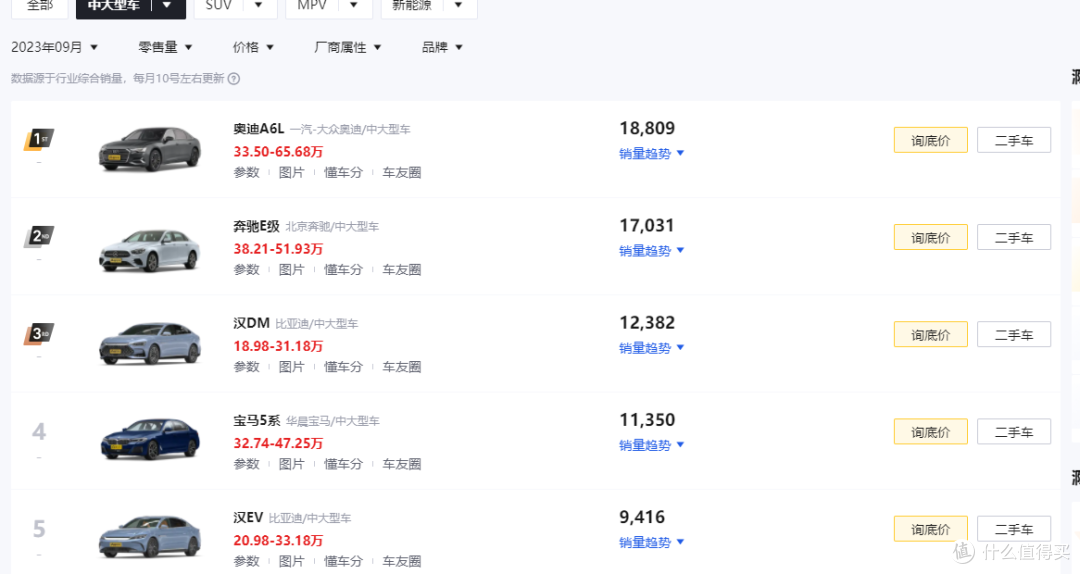Click price 33.50-65.68万 of 奥迪A6L
1080x574 pixels.
(278, 152)
